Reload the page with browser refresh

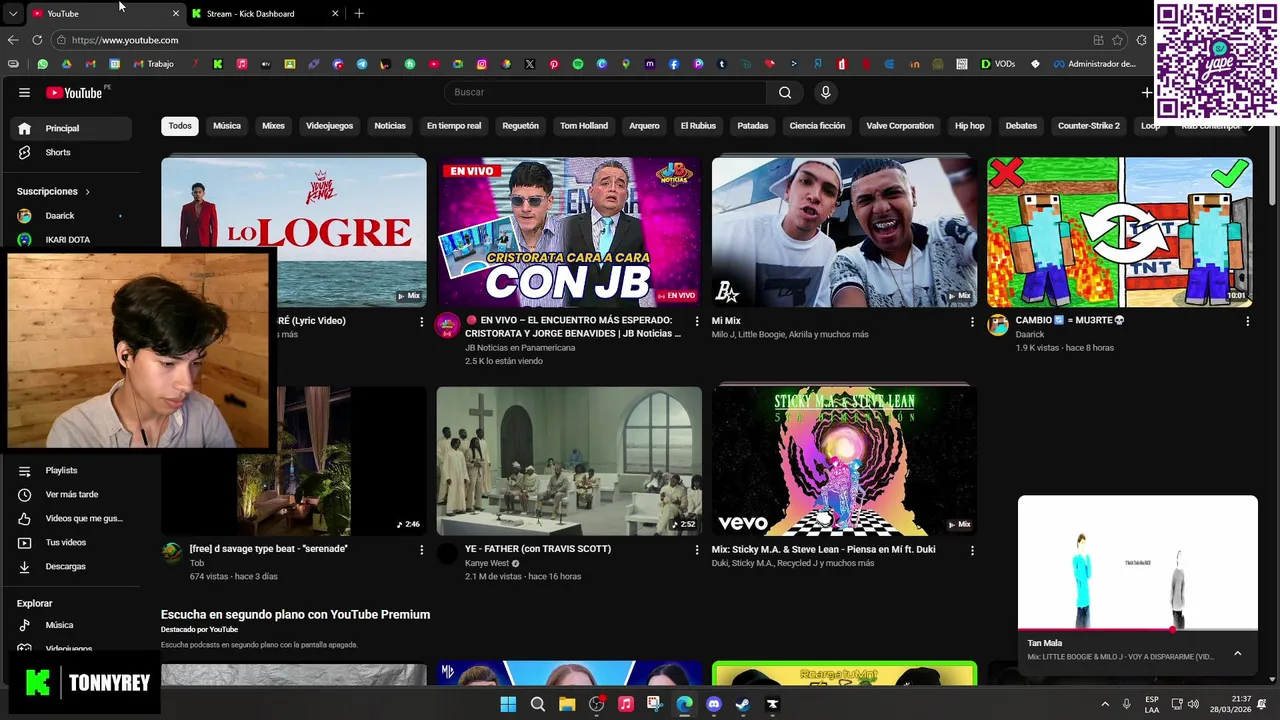[x=37, y=40]
